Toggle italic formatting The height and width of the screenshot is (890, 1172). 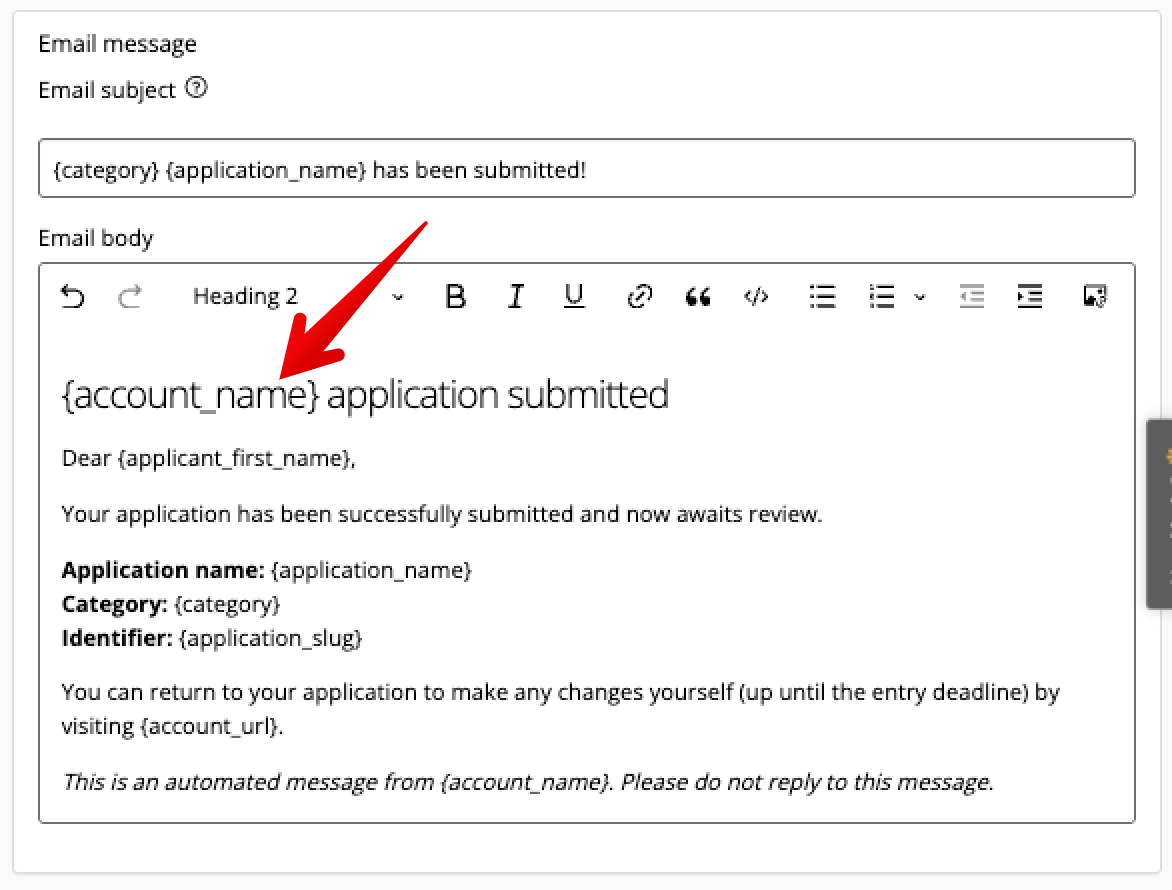(x=515, y=296)
